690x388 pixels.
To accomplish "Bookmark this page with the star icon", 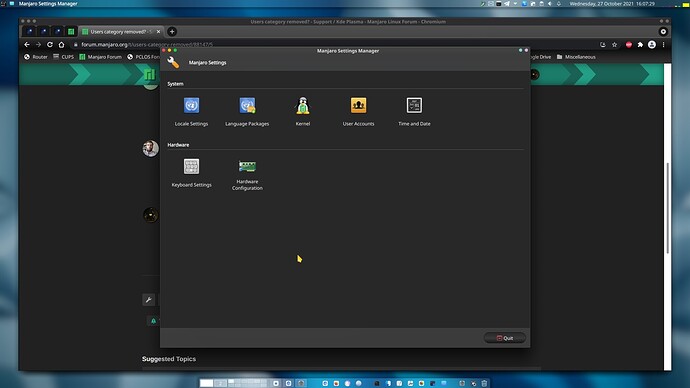I will tap(614, 44).
